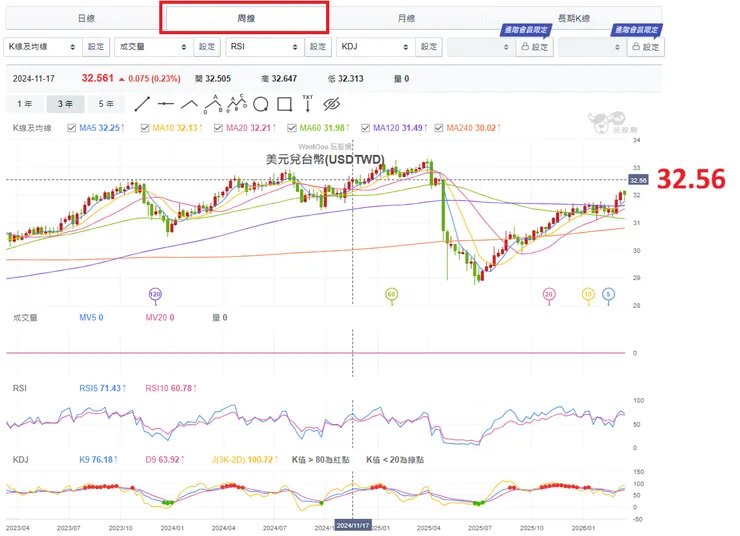The height and width of the screenshot is (536, 740).
Task: Select the 1 年 range button
Action: point(25,104)
